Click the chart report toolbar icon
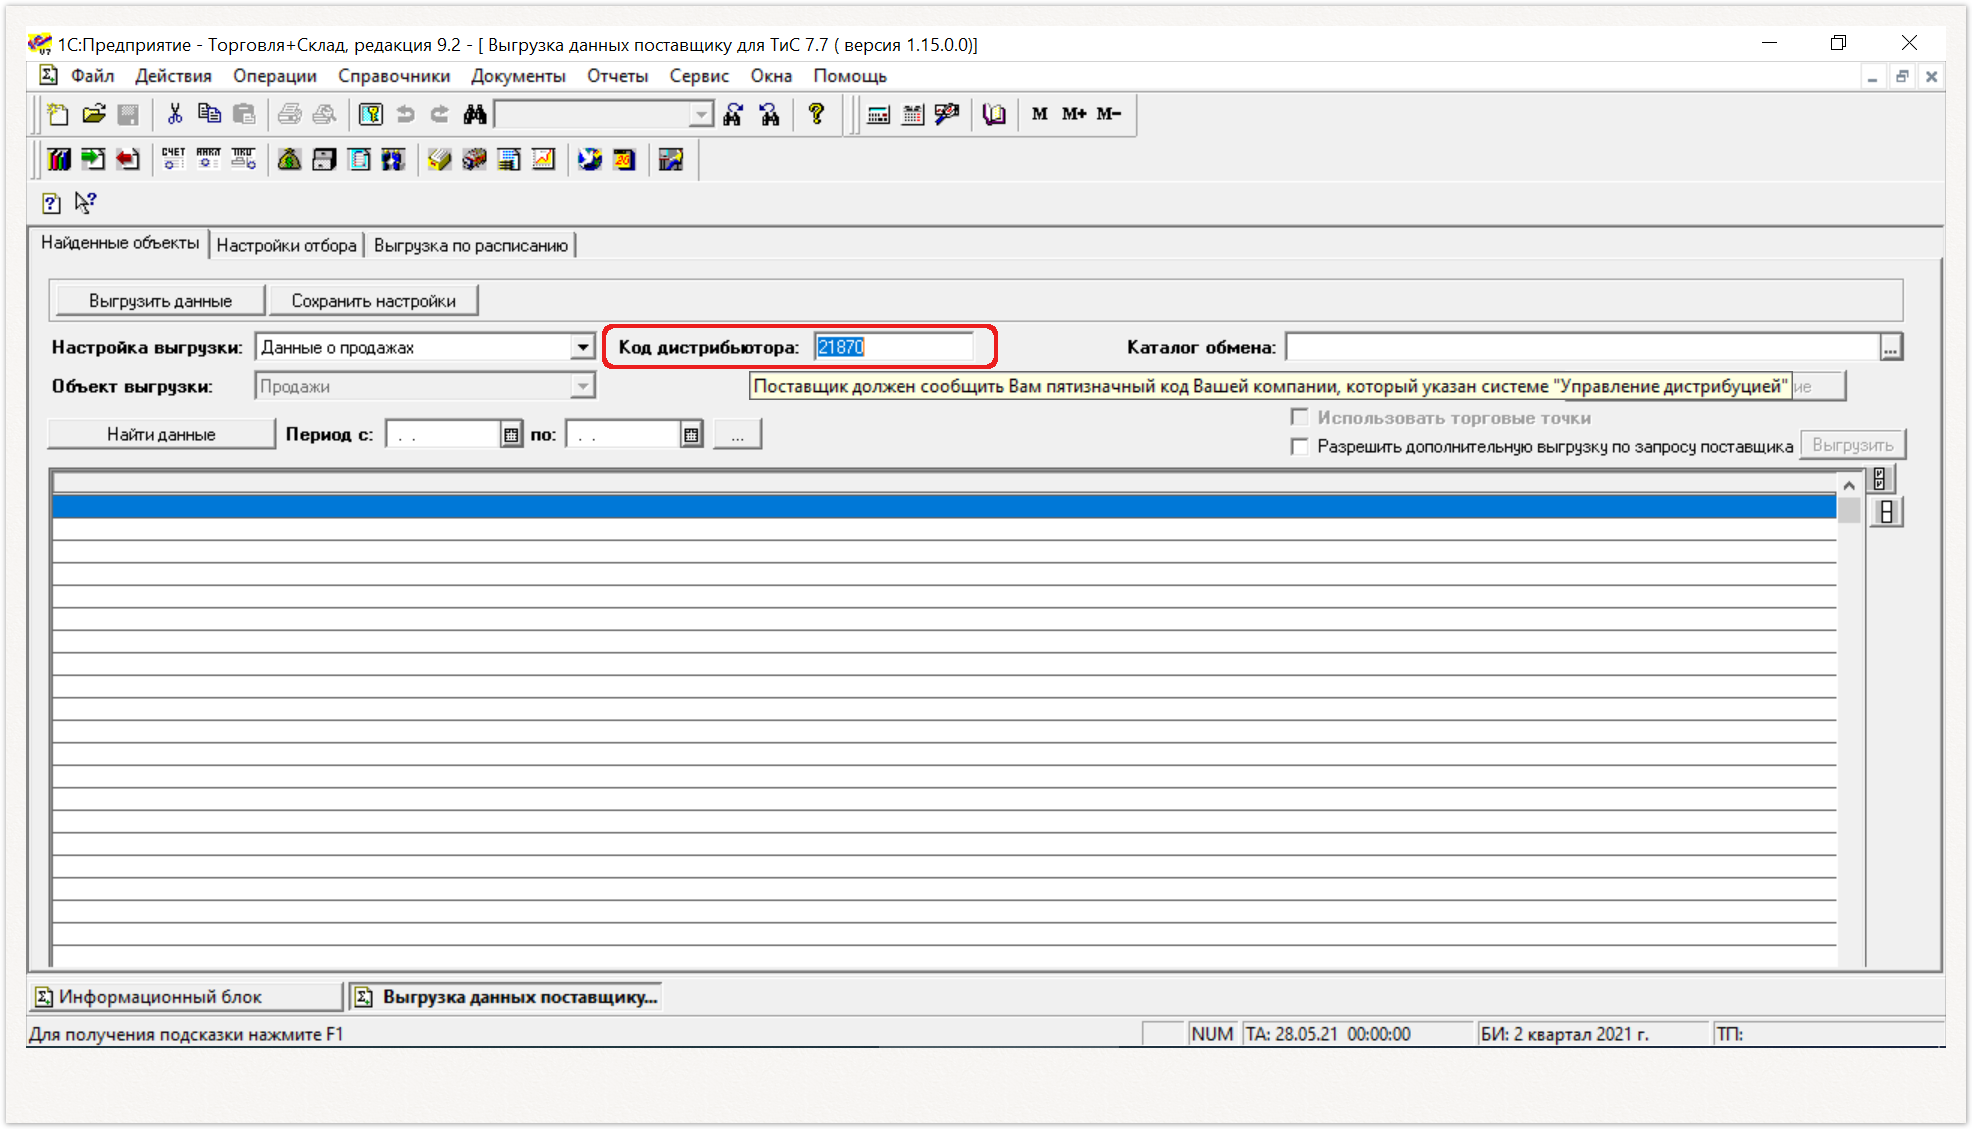Screen dimensions: 1972x1129 tap(544, 160)
